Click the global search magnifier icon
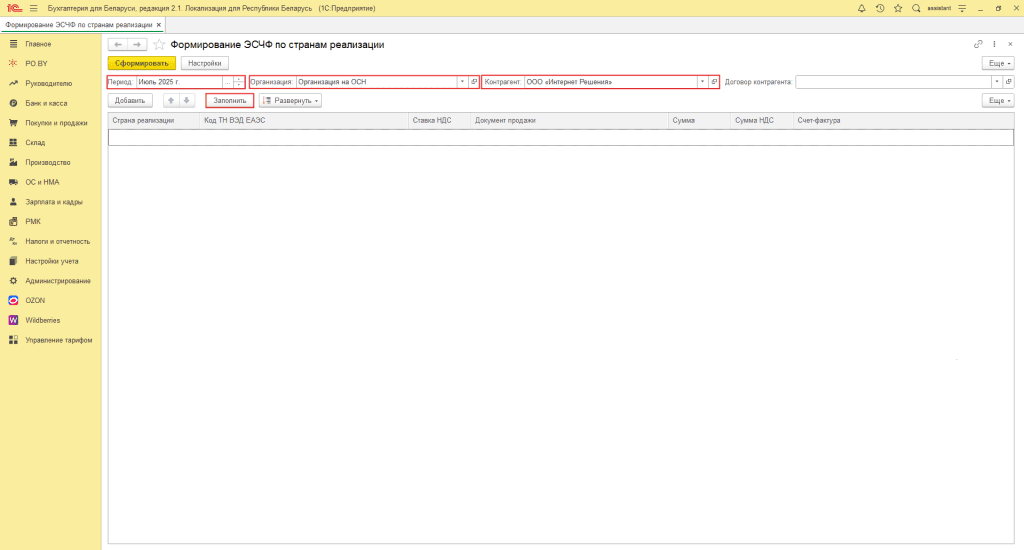The height and width of the screenshot is (550, 1024). click(x=916, y=8)
